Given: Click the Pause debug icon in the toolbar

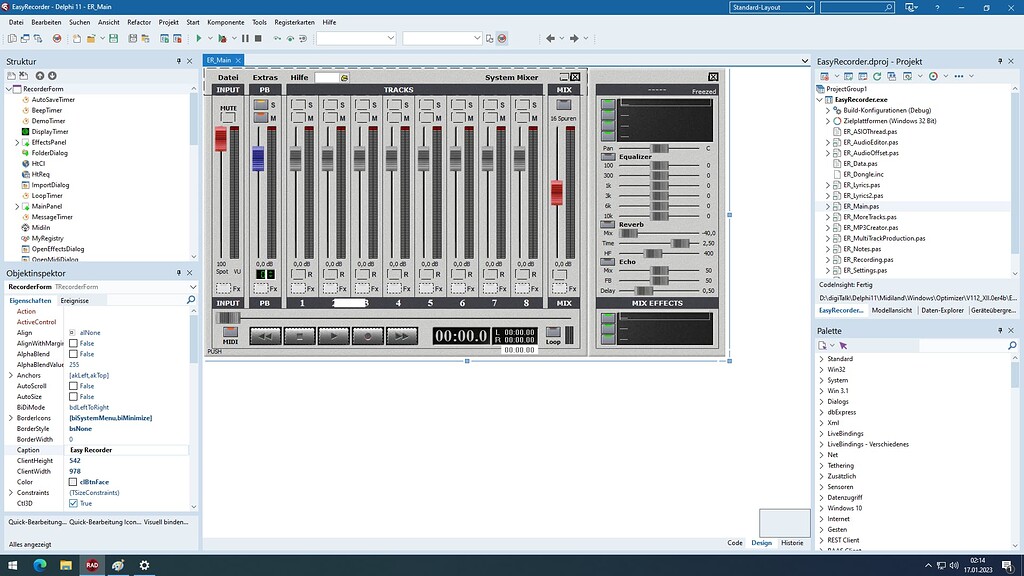Looking at the screenshot, I should click(245, 40).
